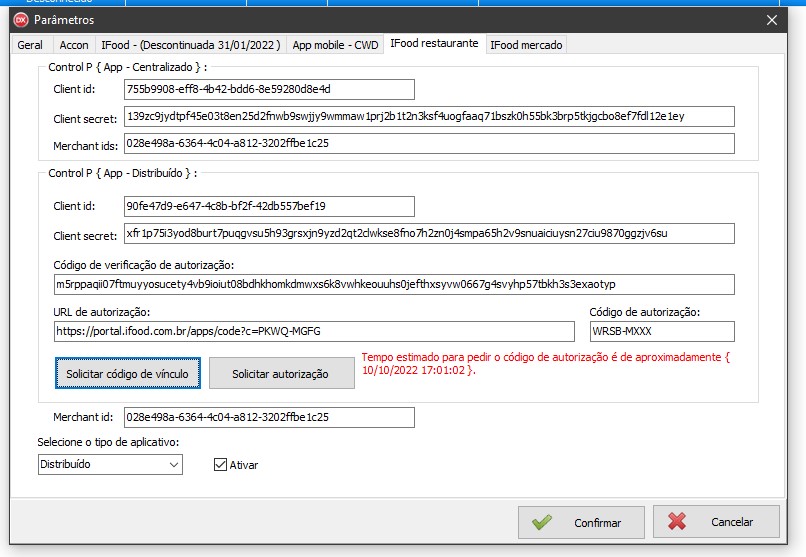
Task: Click the bottom Merchant id field
Action: tap(269, 417)
